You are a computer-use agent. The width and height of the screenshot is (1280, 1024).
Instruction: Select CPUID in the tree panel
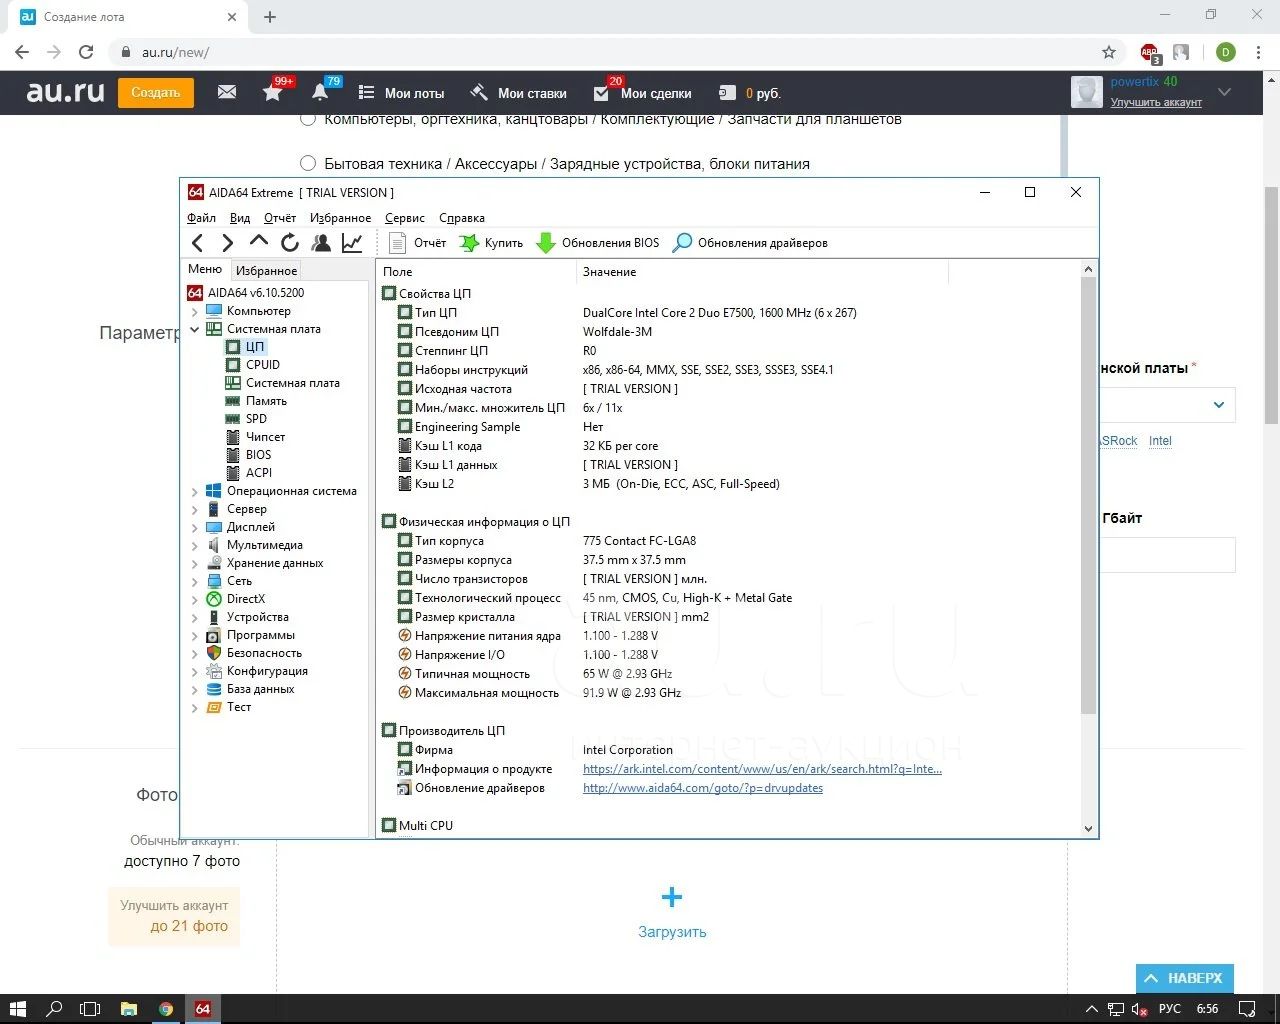tap(263, 365)
